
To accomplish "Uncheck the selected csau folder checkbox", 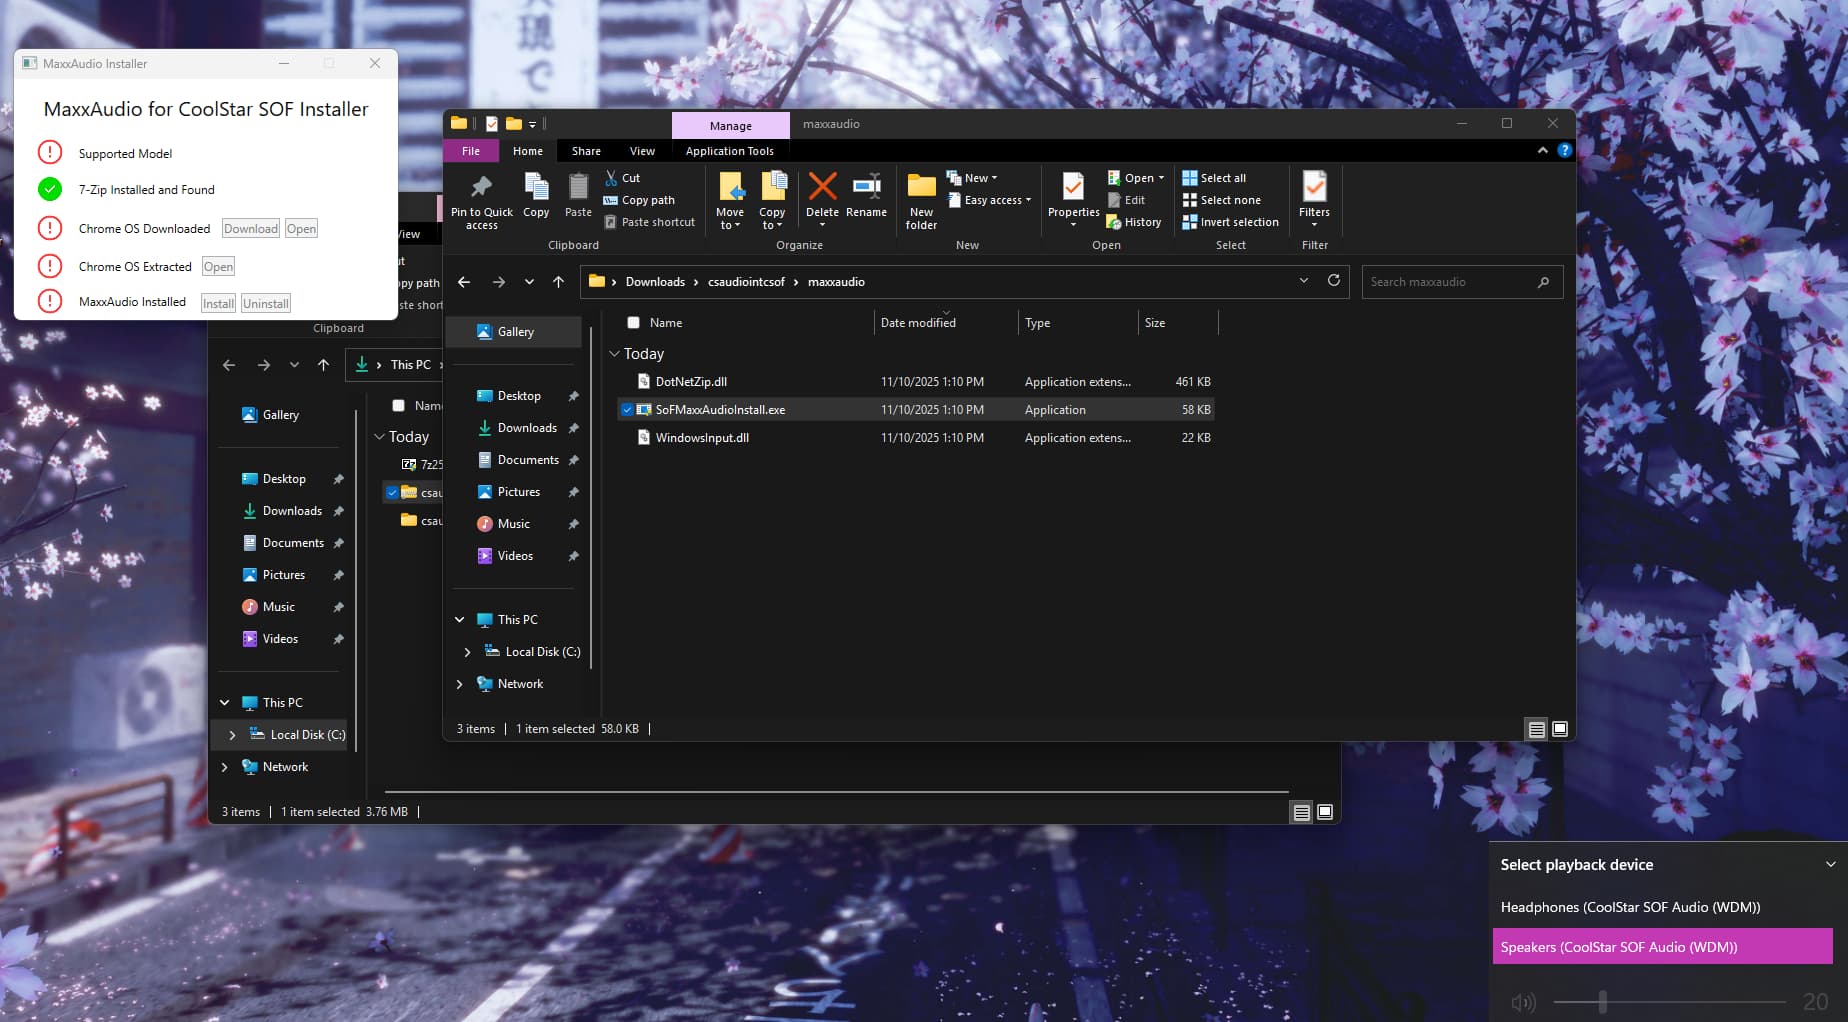I will pyautogui.click(x=392, y=492).
